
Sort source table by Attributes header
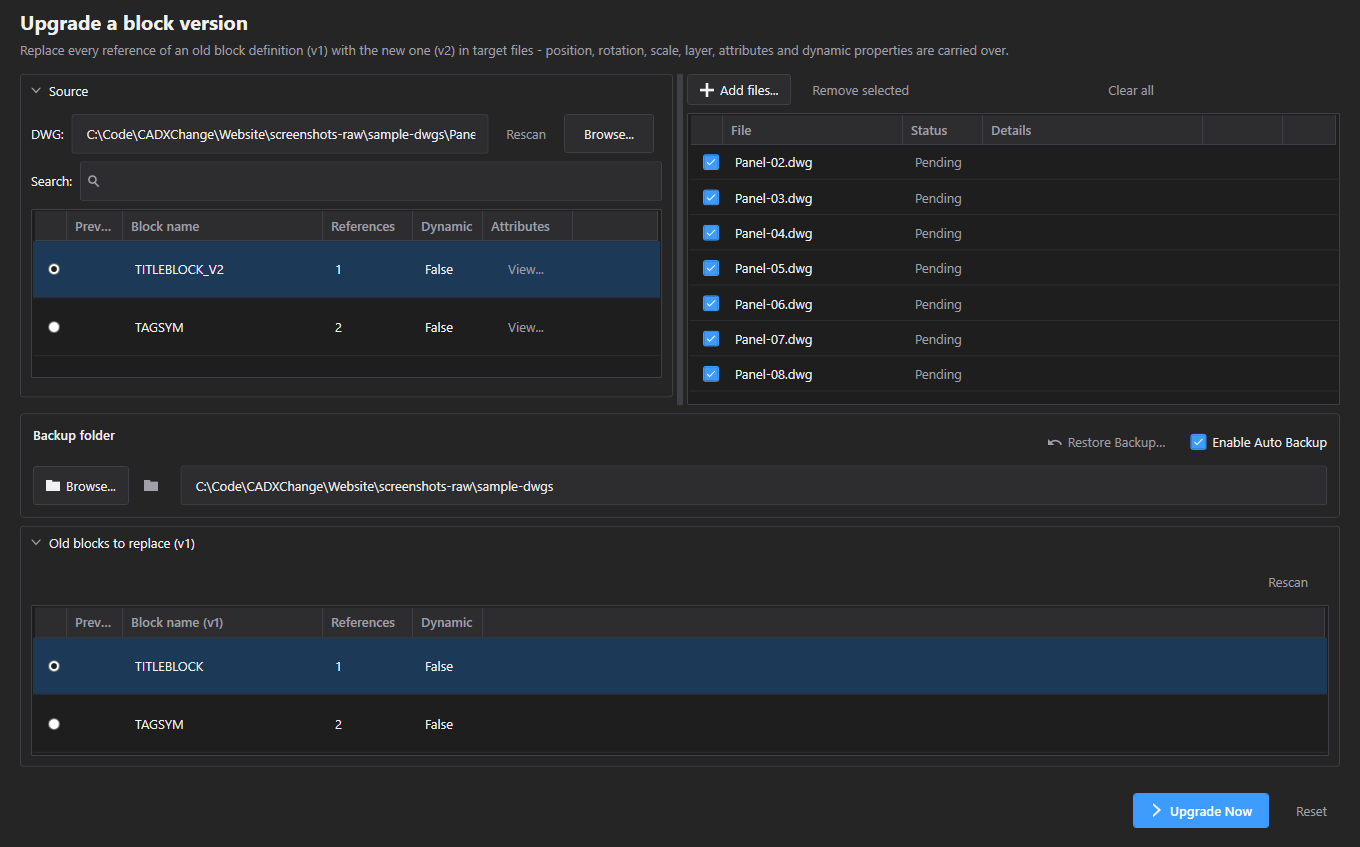pos(527,226)
